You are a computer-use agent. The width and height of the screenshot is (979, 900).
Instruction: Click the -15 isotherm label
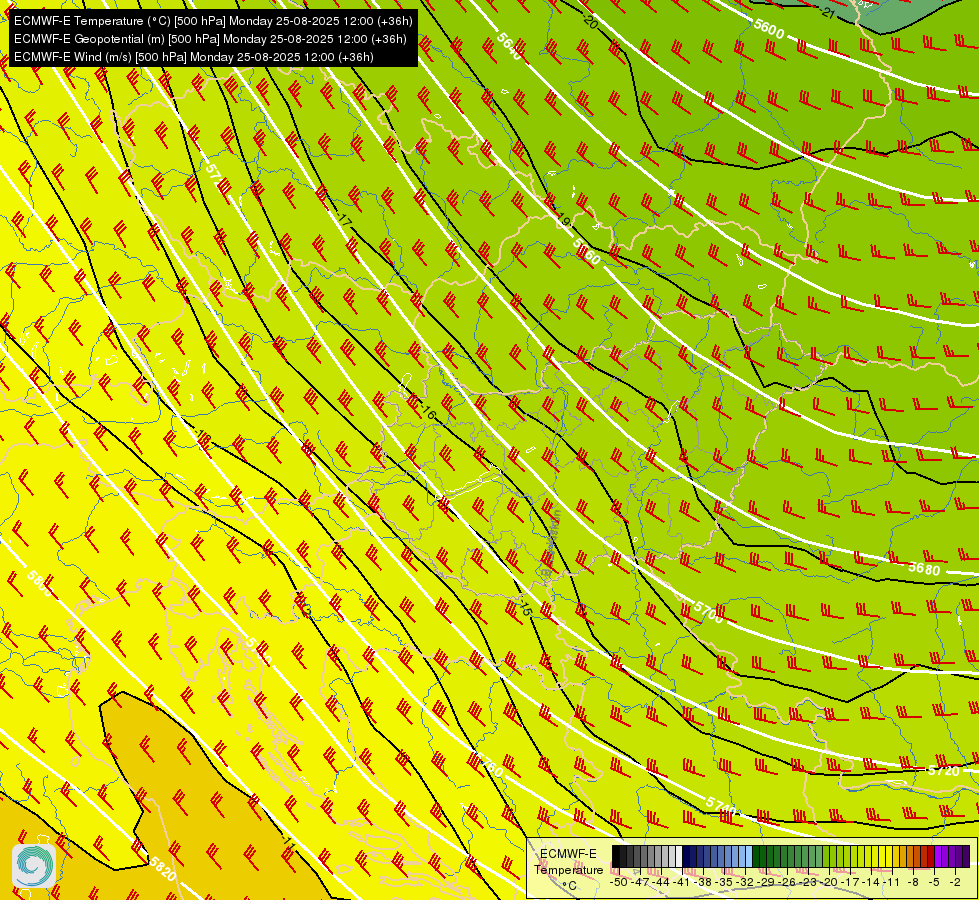524,607
